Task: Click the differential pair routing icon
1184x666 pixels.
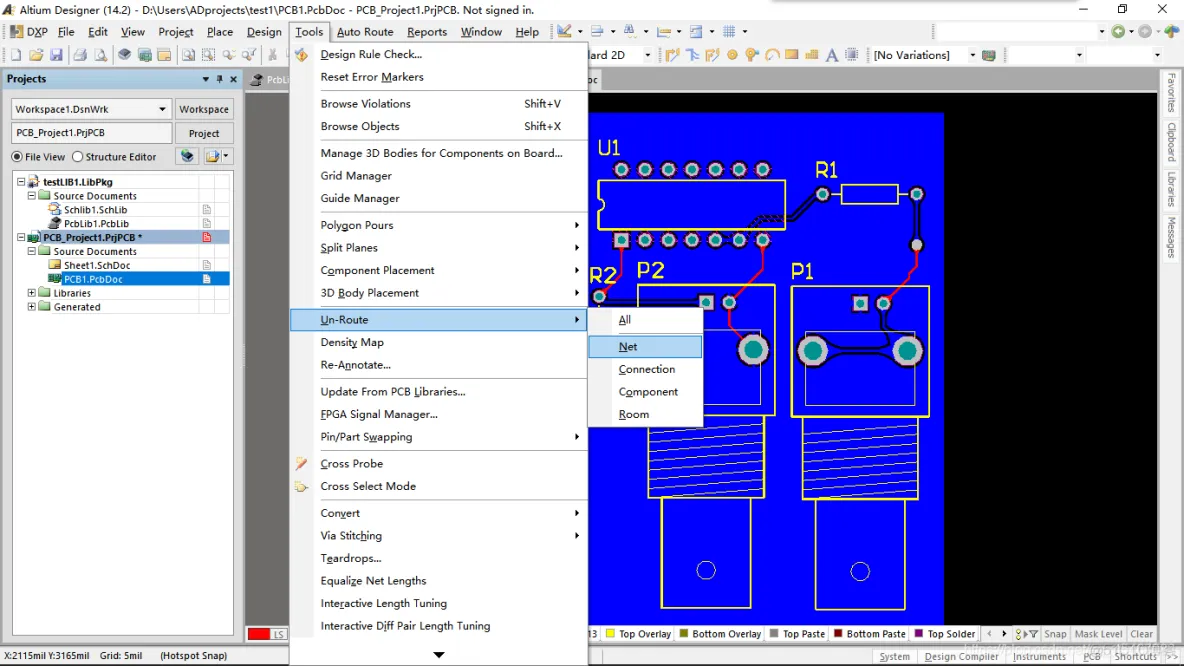Action: pyautogui.click(x=712, y=55)
